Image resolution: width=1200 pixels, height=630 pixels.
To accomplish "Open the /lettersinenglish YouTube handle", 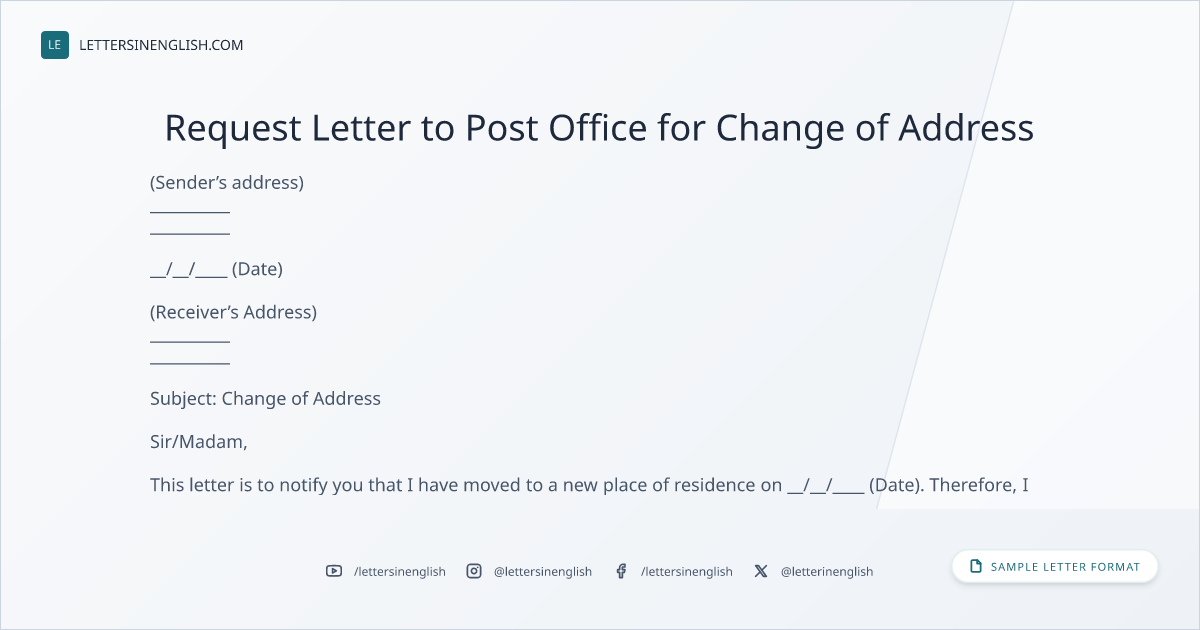I will 400,571.
